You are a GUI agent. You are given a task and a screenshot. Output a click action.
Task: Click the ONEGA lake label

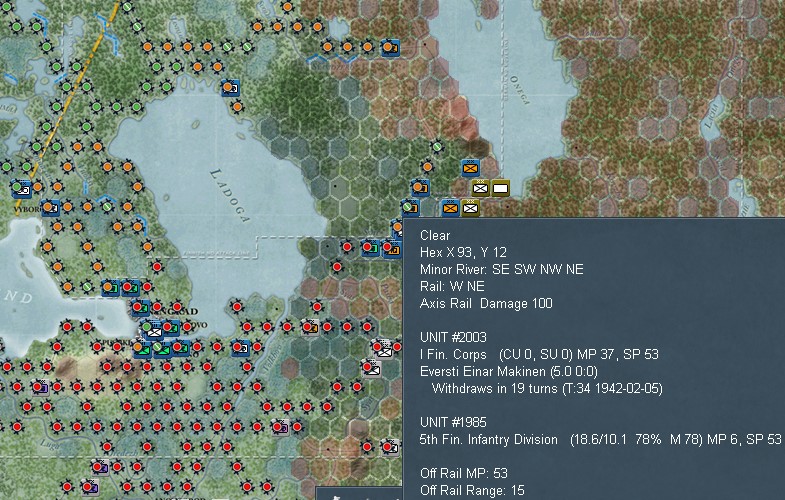click(520, 90)
